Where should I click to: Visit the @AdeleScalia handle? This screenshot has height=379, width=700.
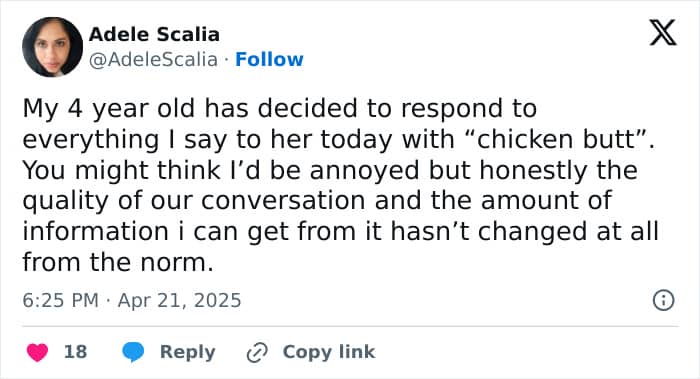[153, 59]
